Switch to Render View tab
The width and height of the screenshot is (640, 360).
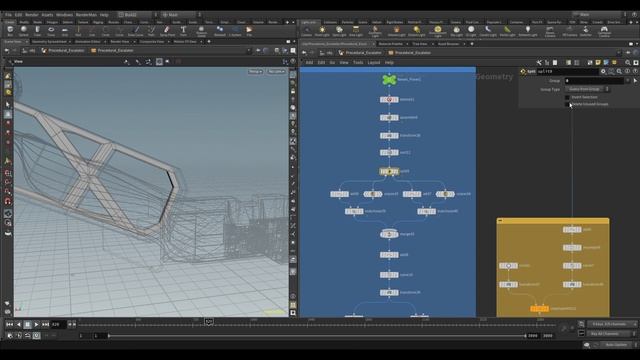point(120,42)
